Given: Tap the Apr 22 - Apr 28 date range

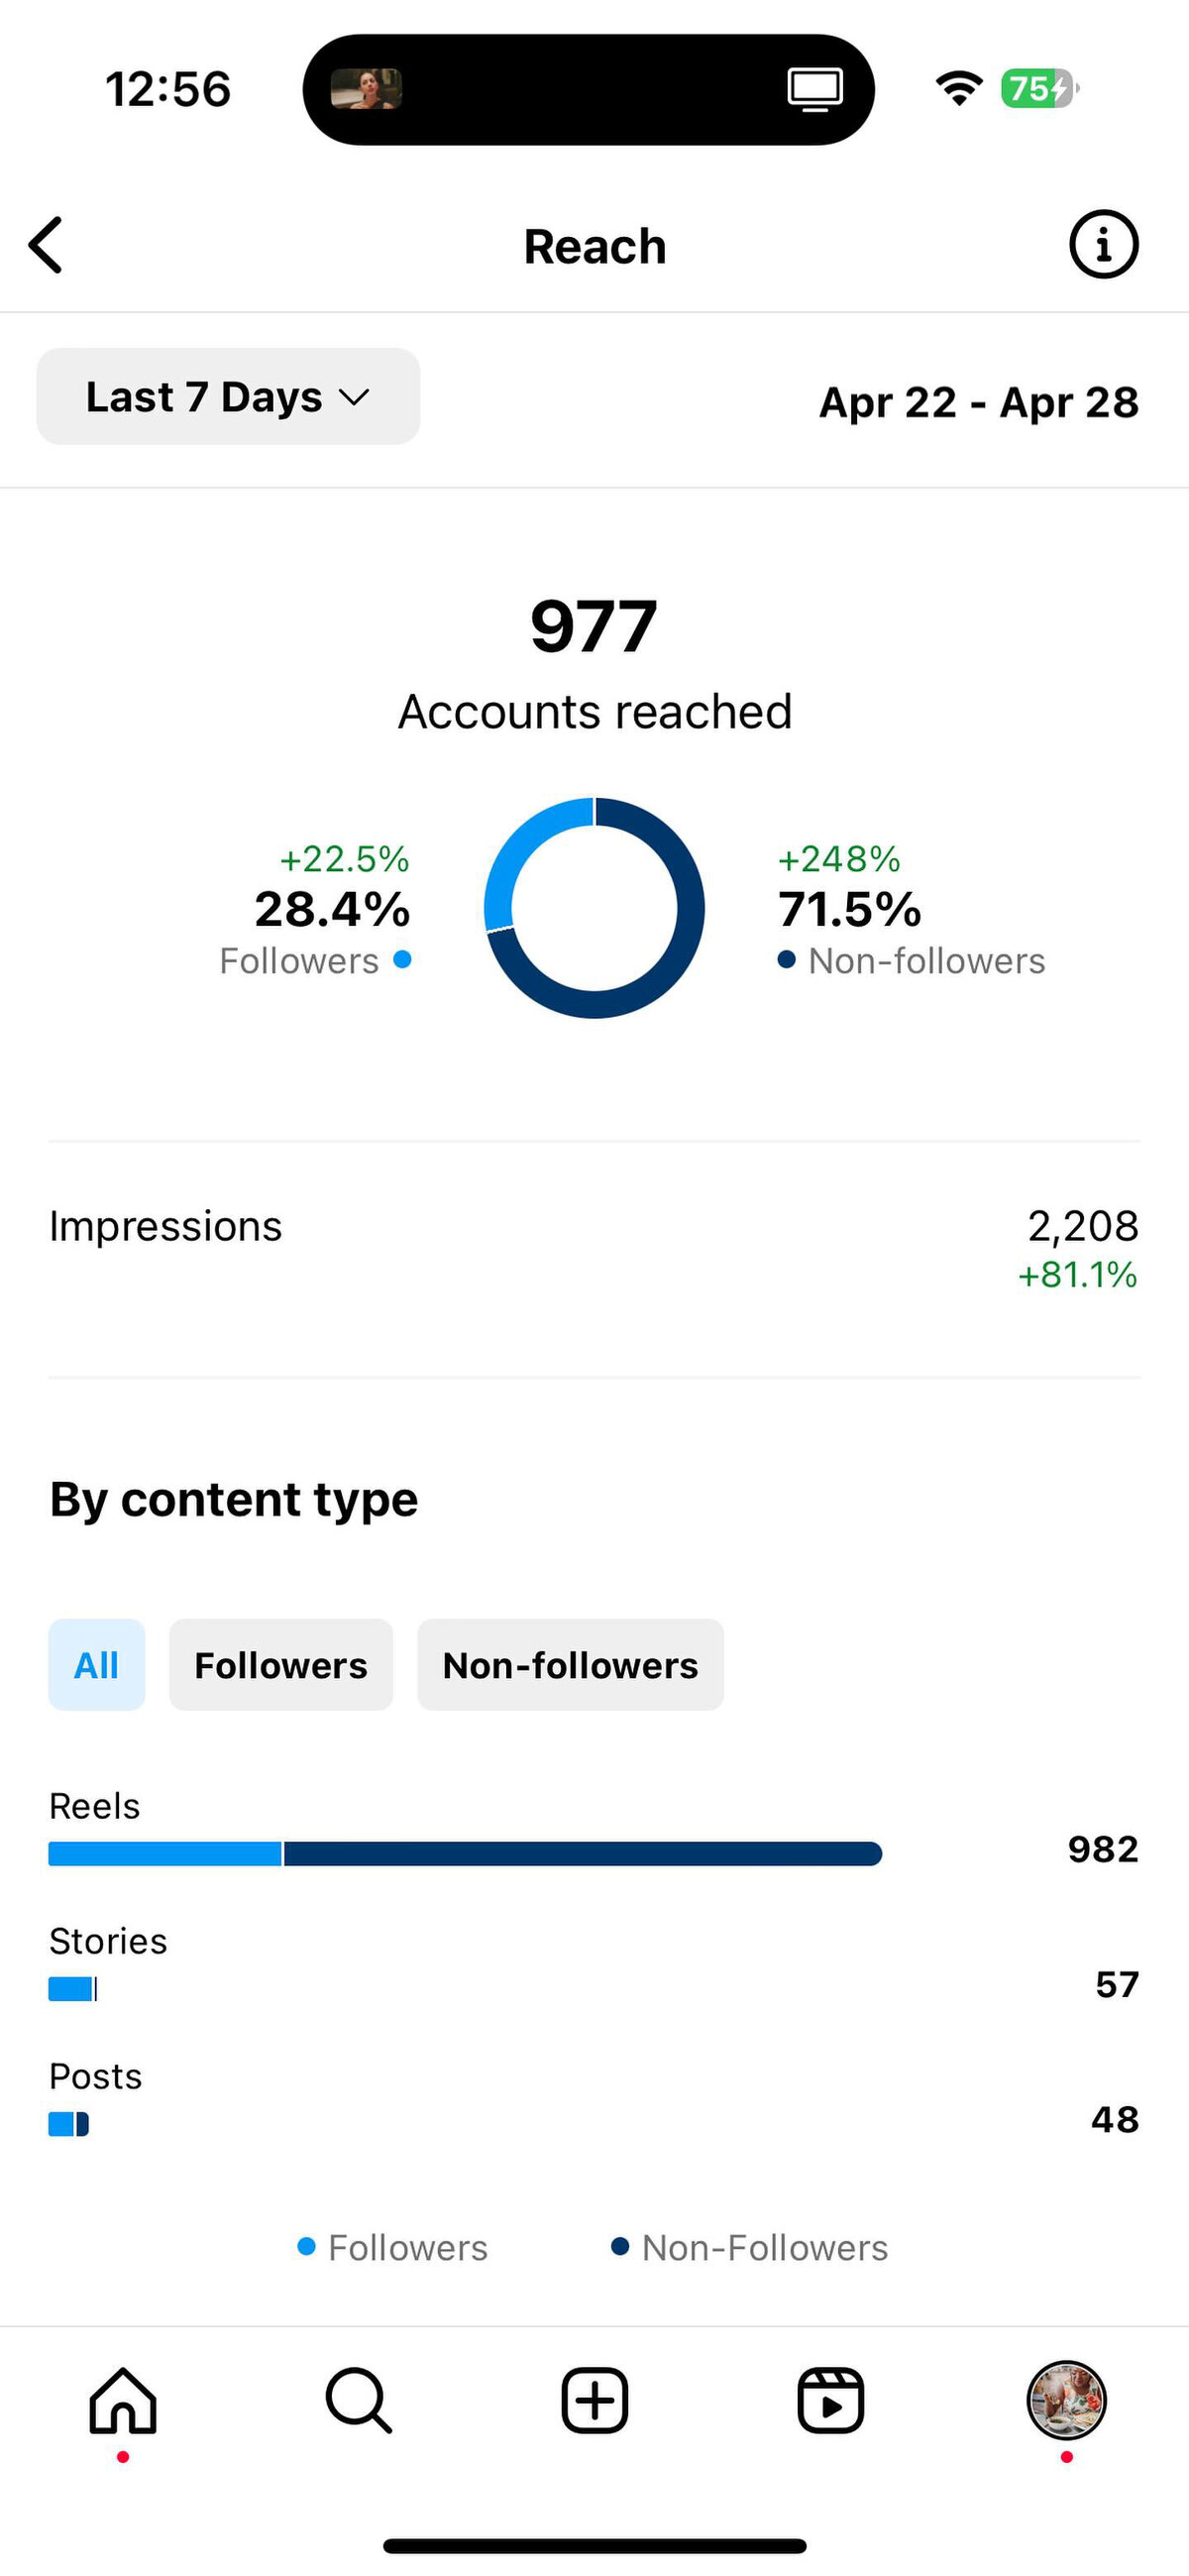Looking at the screenshot, I should pos(979,402).
